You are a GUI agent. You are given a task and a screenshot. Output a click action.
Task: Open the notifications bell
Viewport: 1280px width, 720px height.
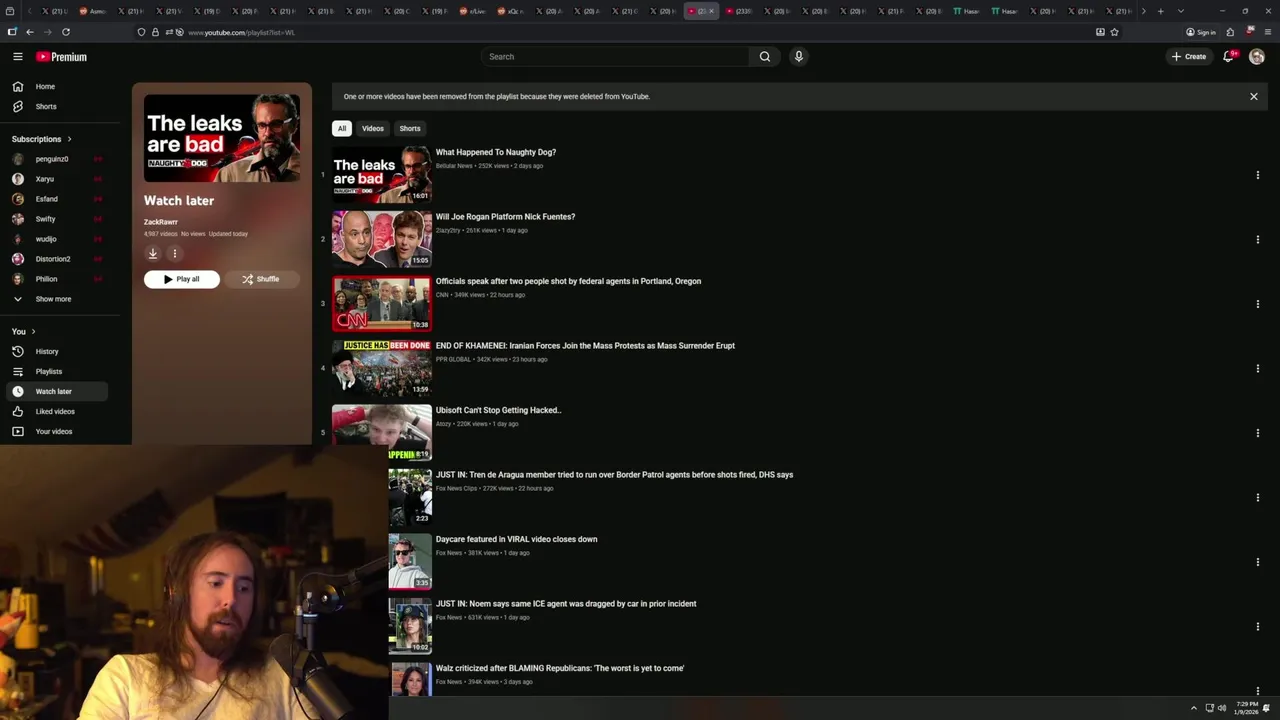coord(1229,57)
